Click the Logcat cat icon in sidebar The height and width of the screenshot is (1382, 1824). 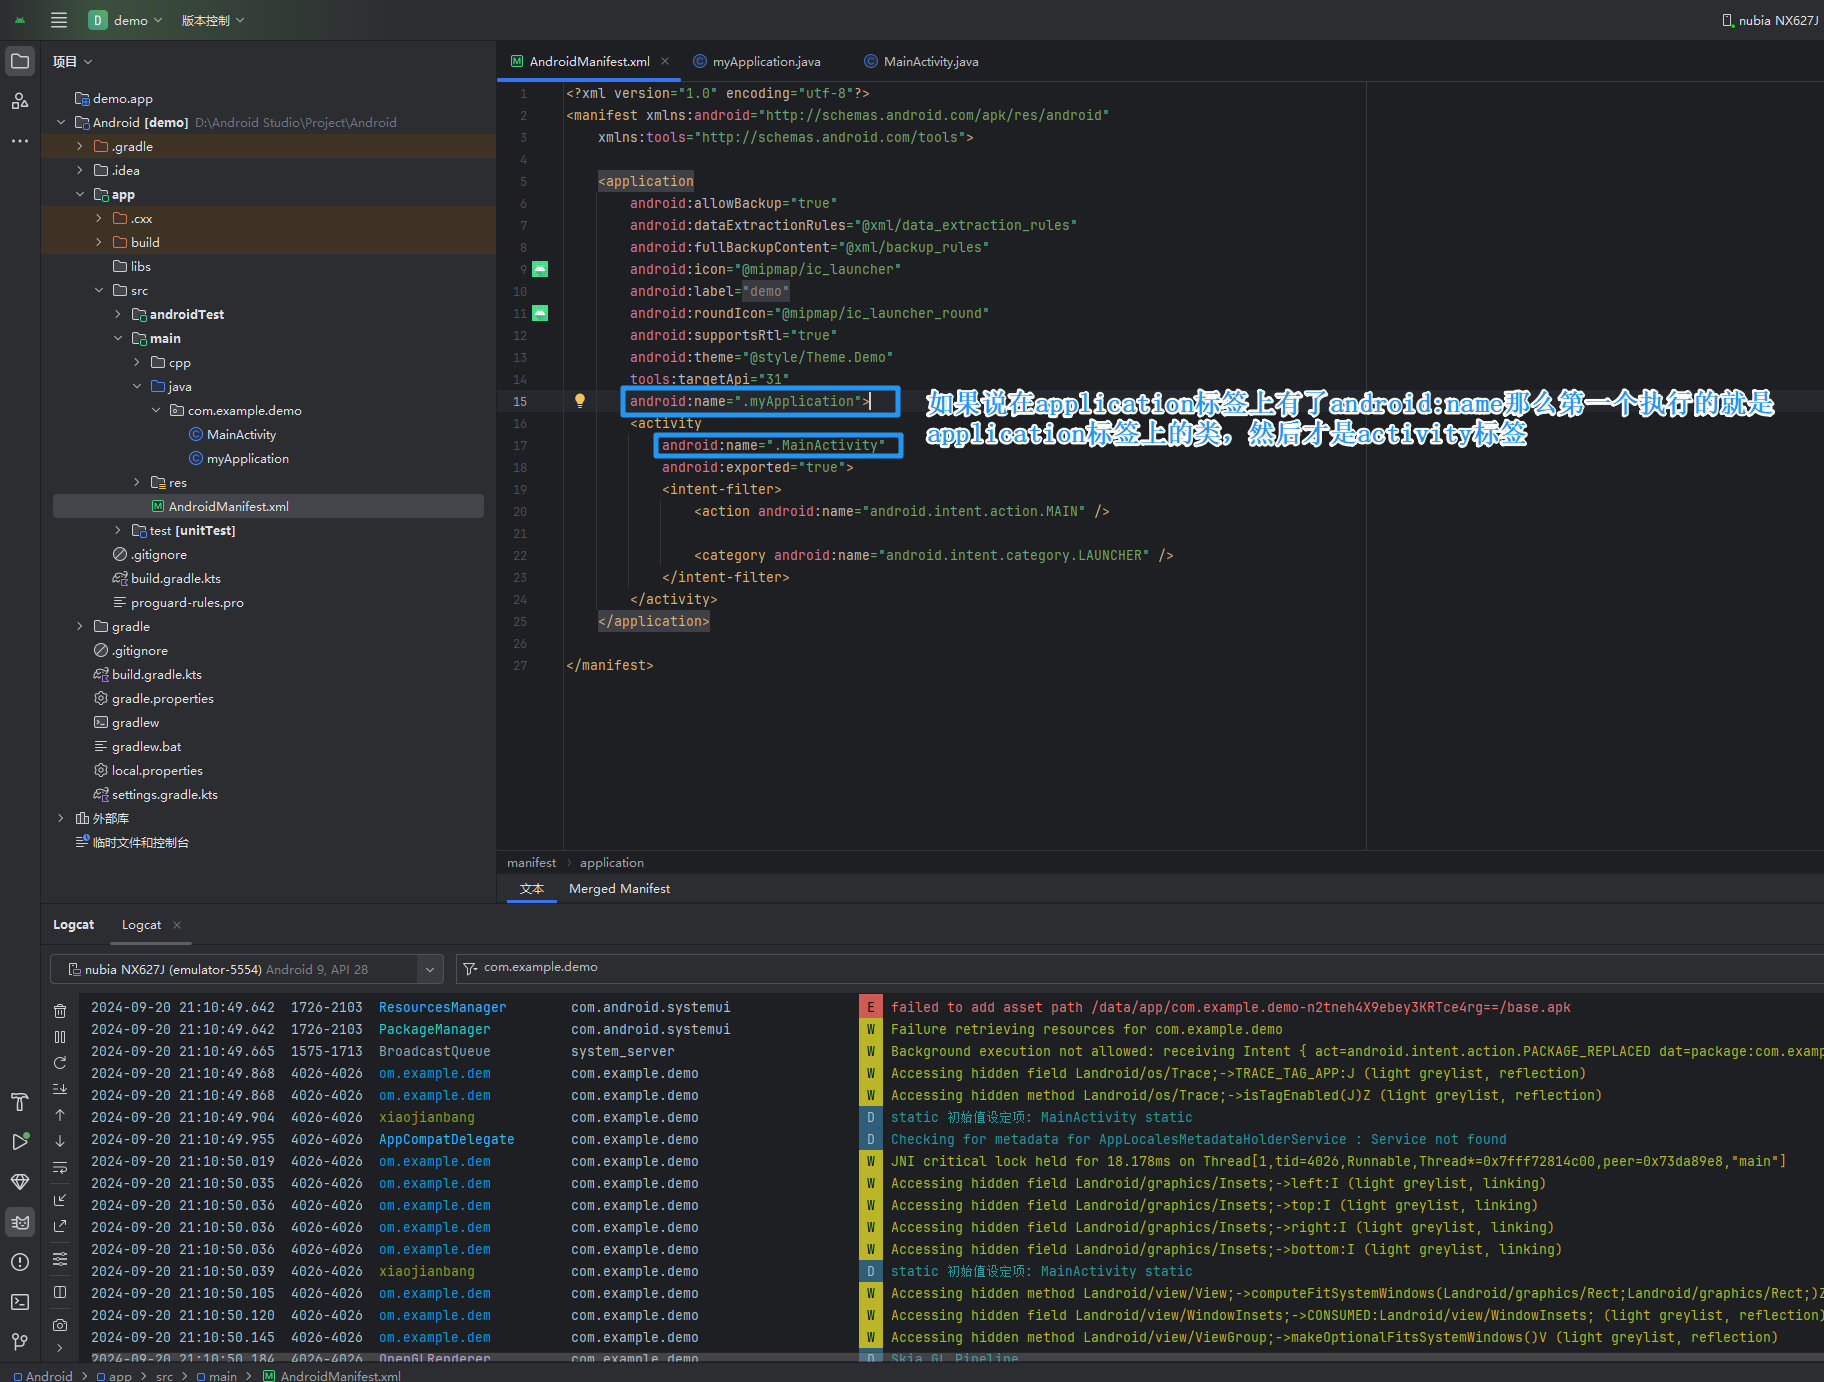[x=20, y=1222]
